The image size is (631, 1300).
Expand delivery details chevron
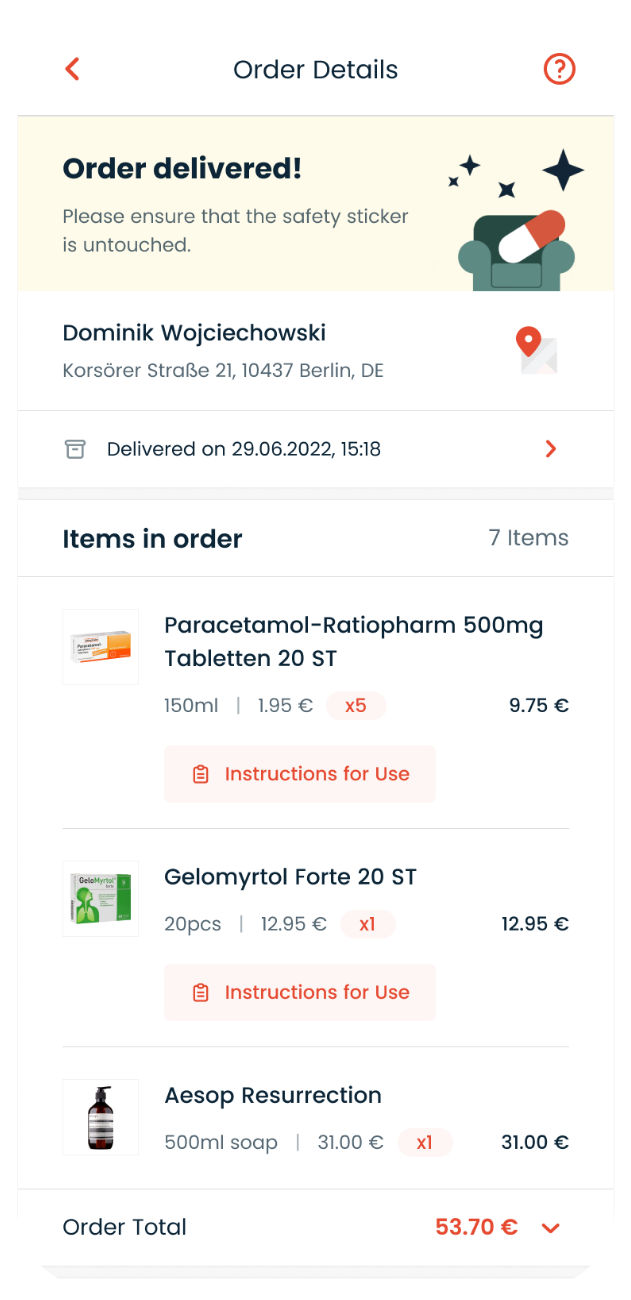551,449
